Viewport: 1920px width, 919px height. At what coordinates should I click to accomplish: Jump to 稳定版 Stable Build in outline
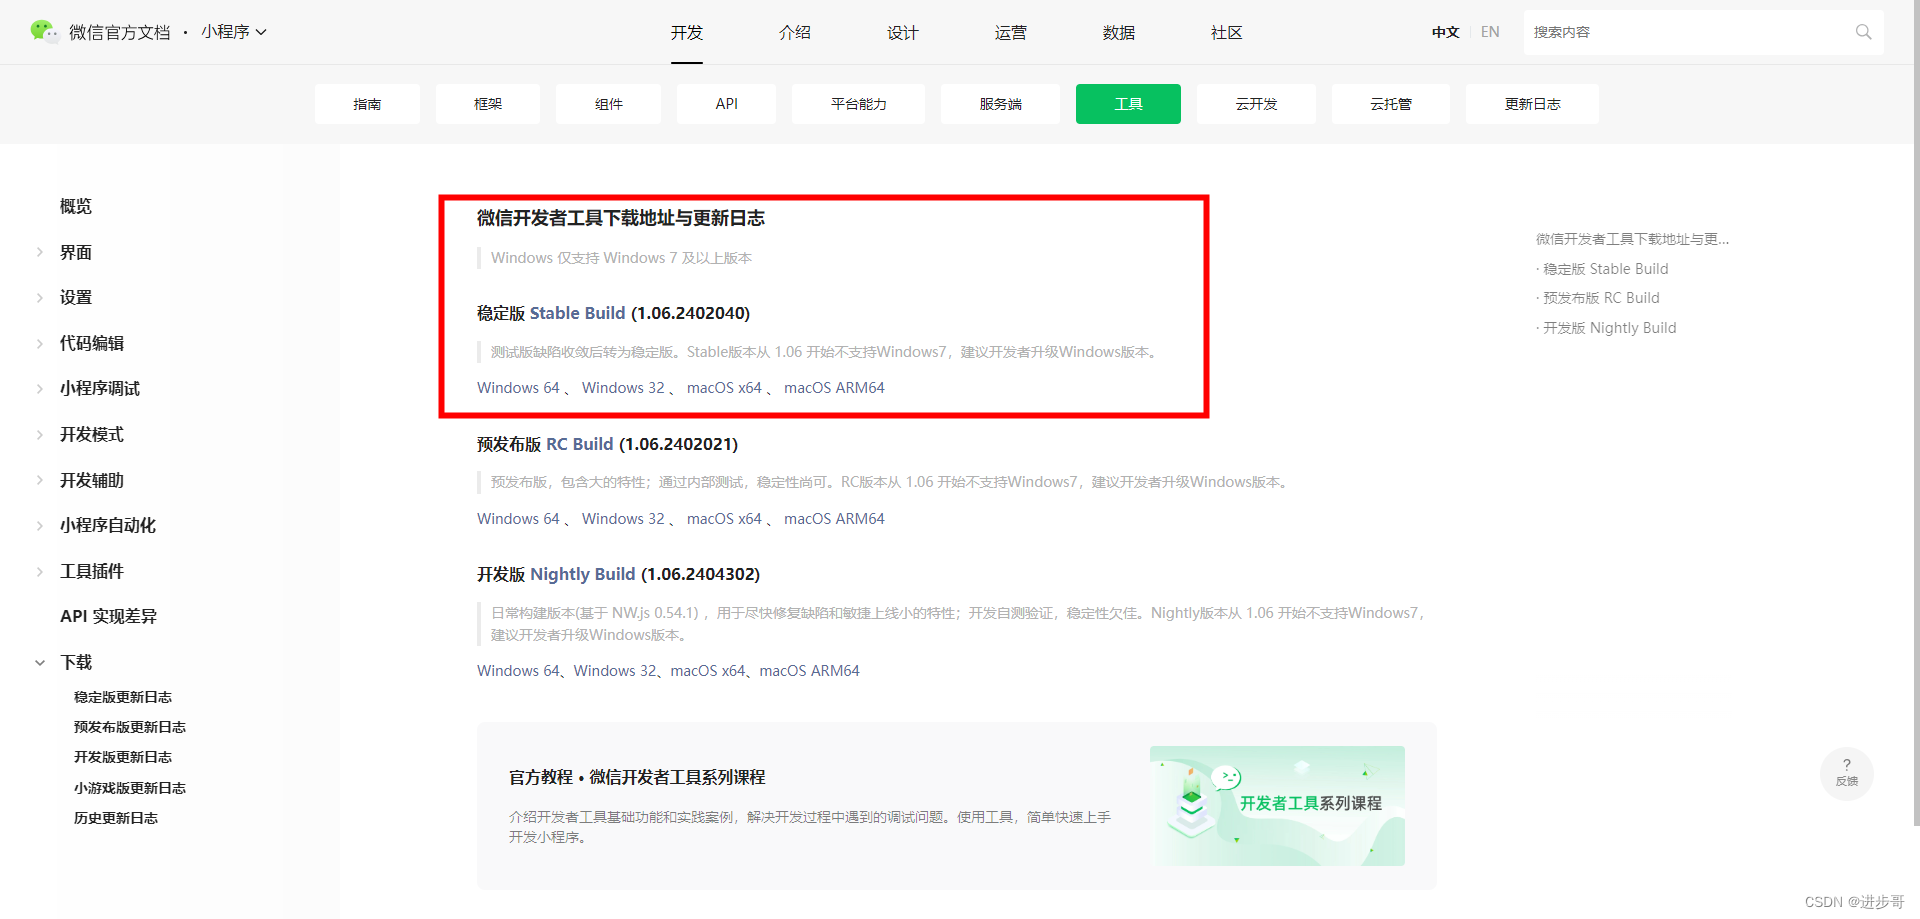[x=1605, y=269]
